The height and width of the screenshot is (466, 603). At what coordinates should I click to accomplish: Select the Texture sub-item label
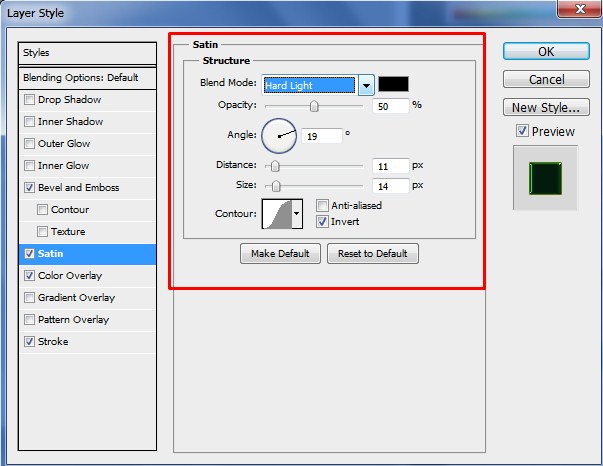[68, 231]
